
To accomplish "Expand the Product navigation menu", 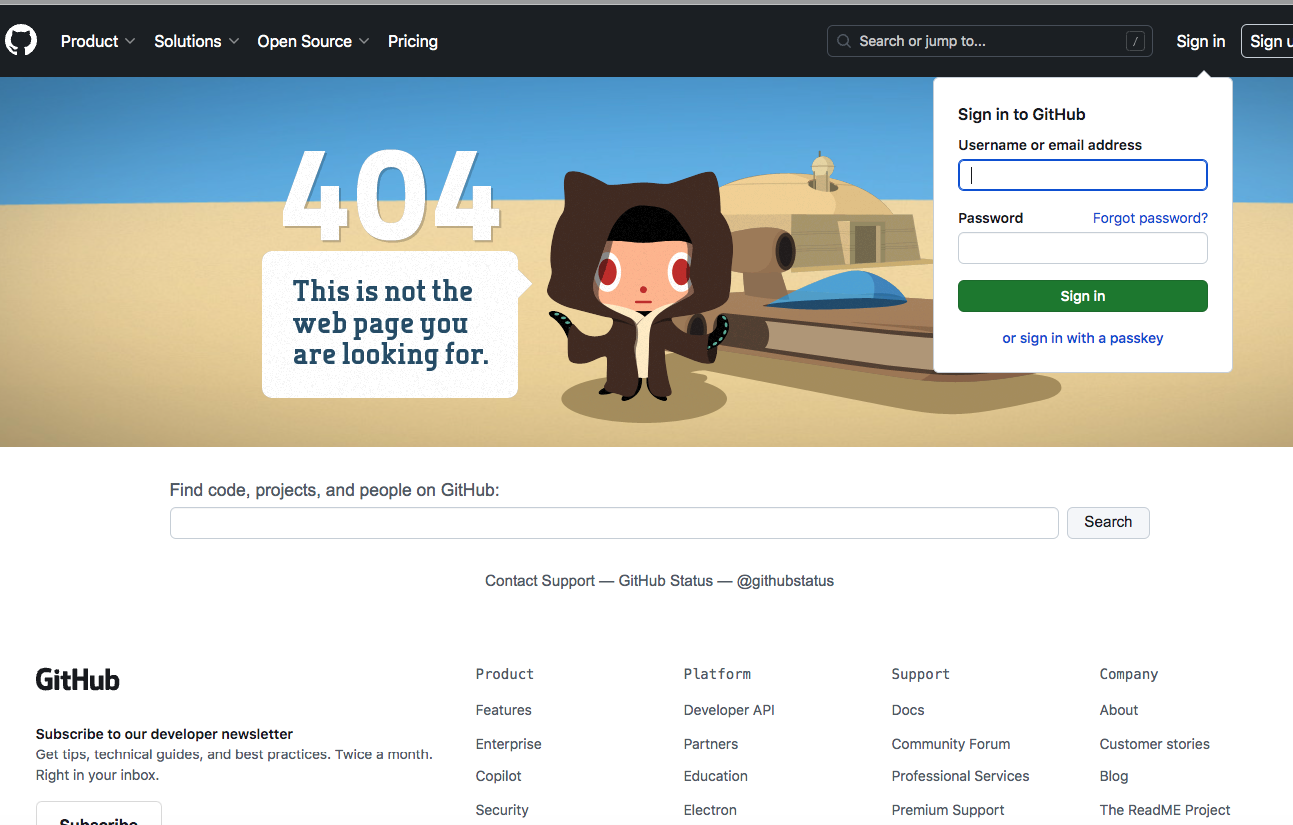I will pyautogui.click(x=97, y=41).
